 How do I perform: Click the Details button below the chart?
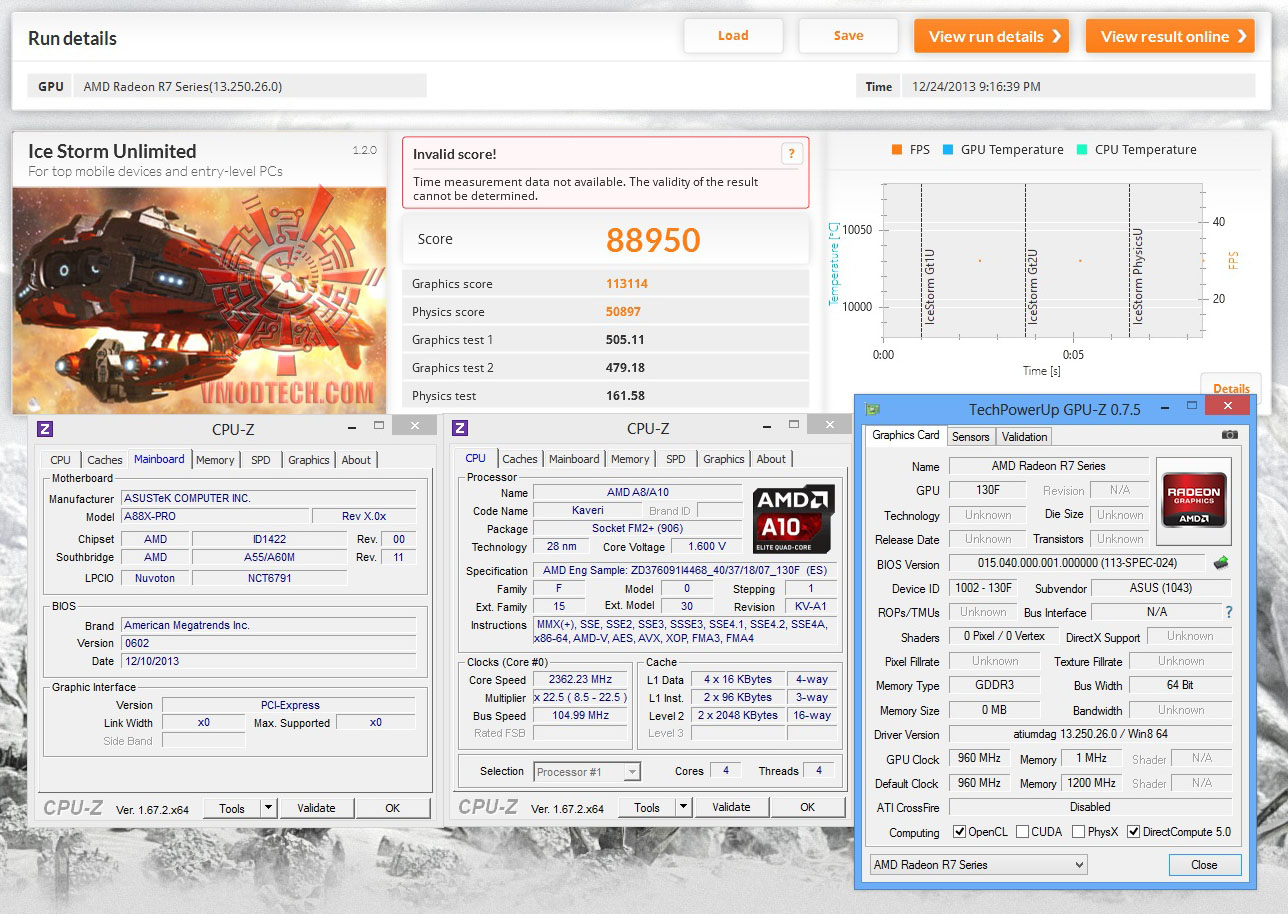pos(1231,388)
